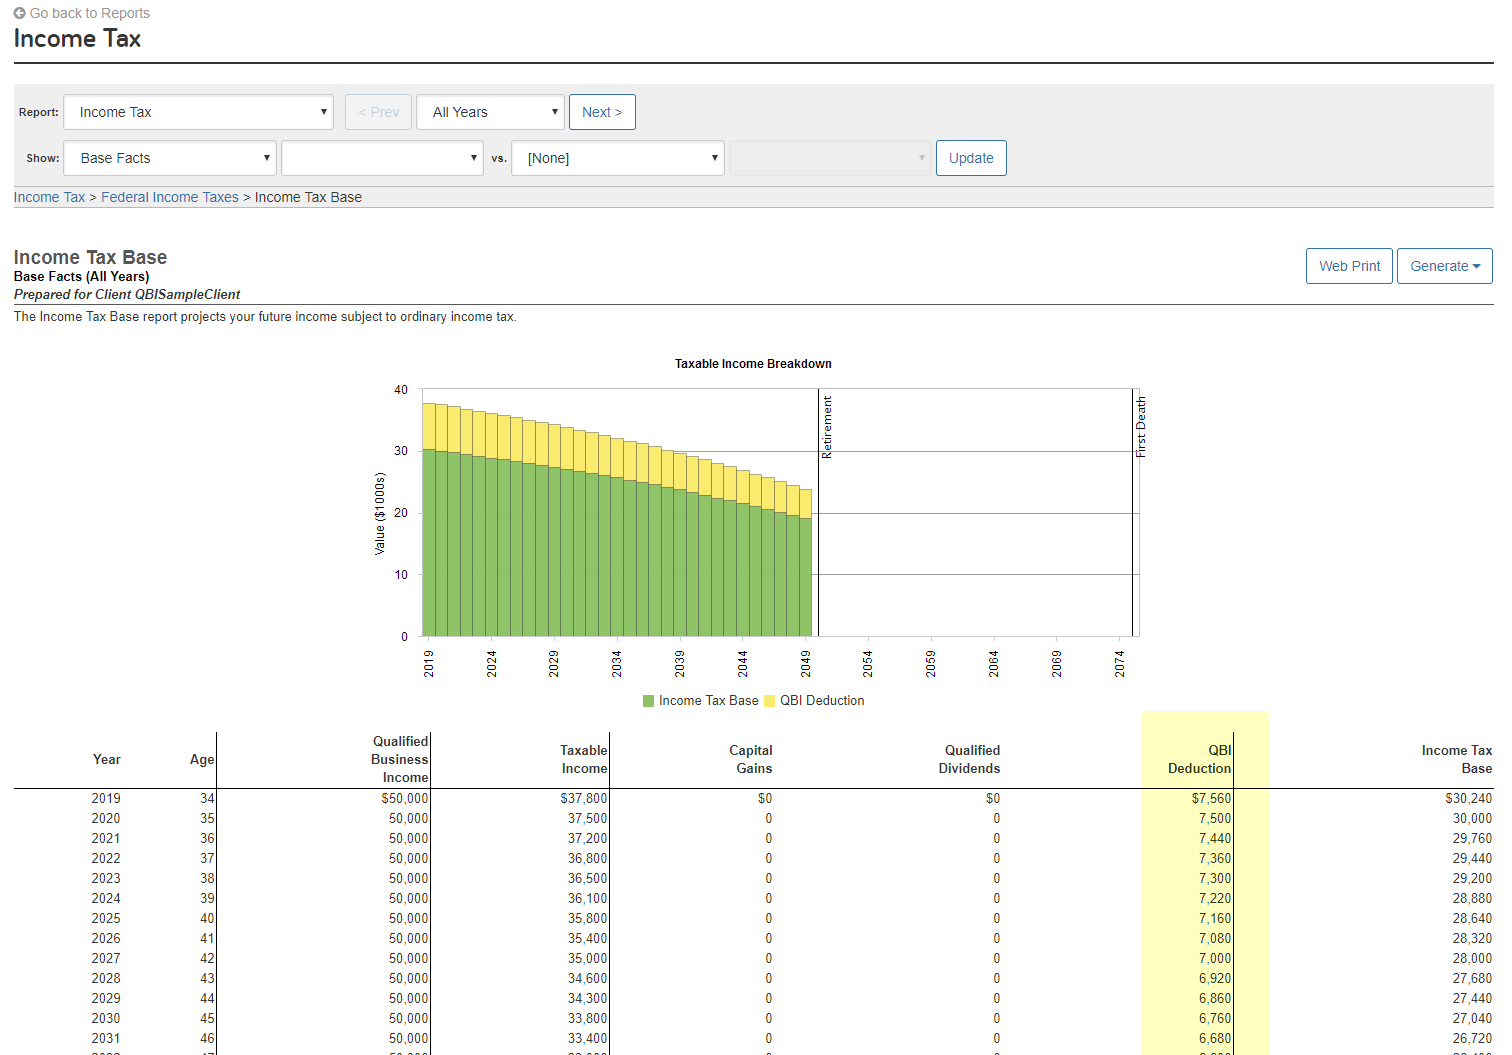The image size is (1512, 1055).
Task: Click the 2031 year row cell
Action: coord(106,1038)
